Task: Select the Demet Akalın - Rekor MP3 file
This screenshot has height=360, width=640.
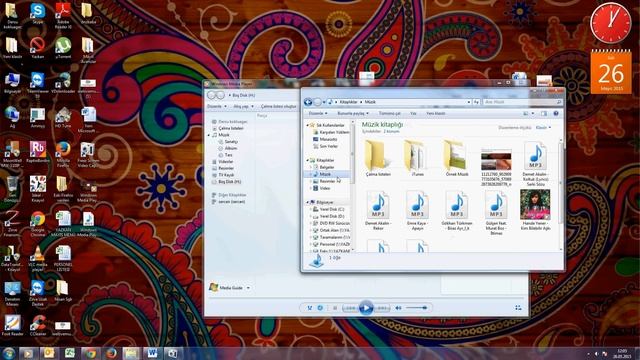Action: tap(378, 210)
